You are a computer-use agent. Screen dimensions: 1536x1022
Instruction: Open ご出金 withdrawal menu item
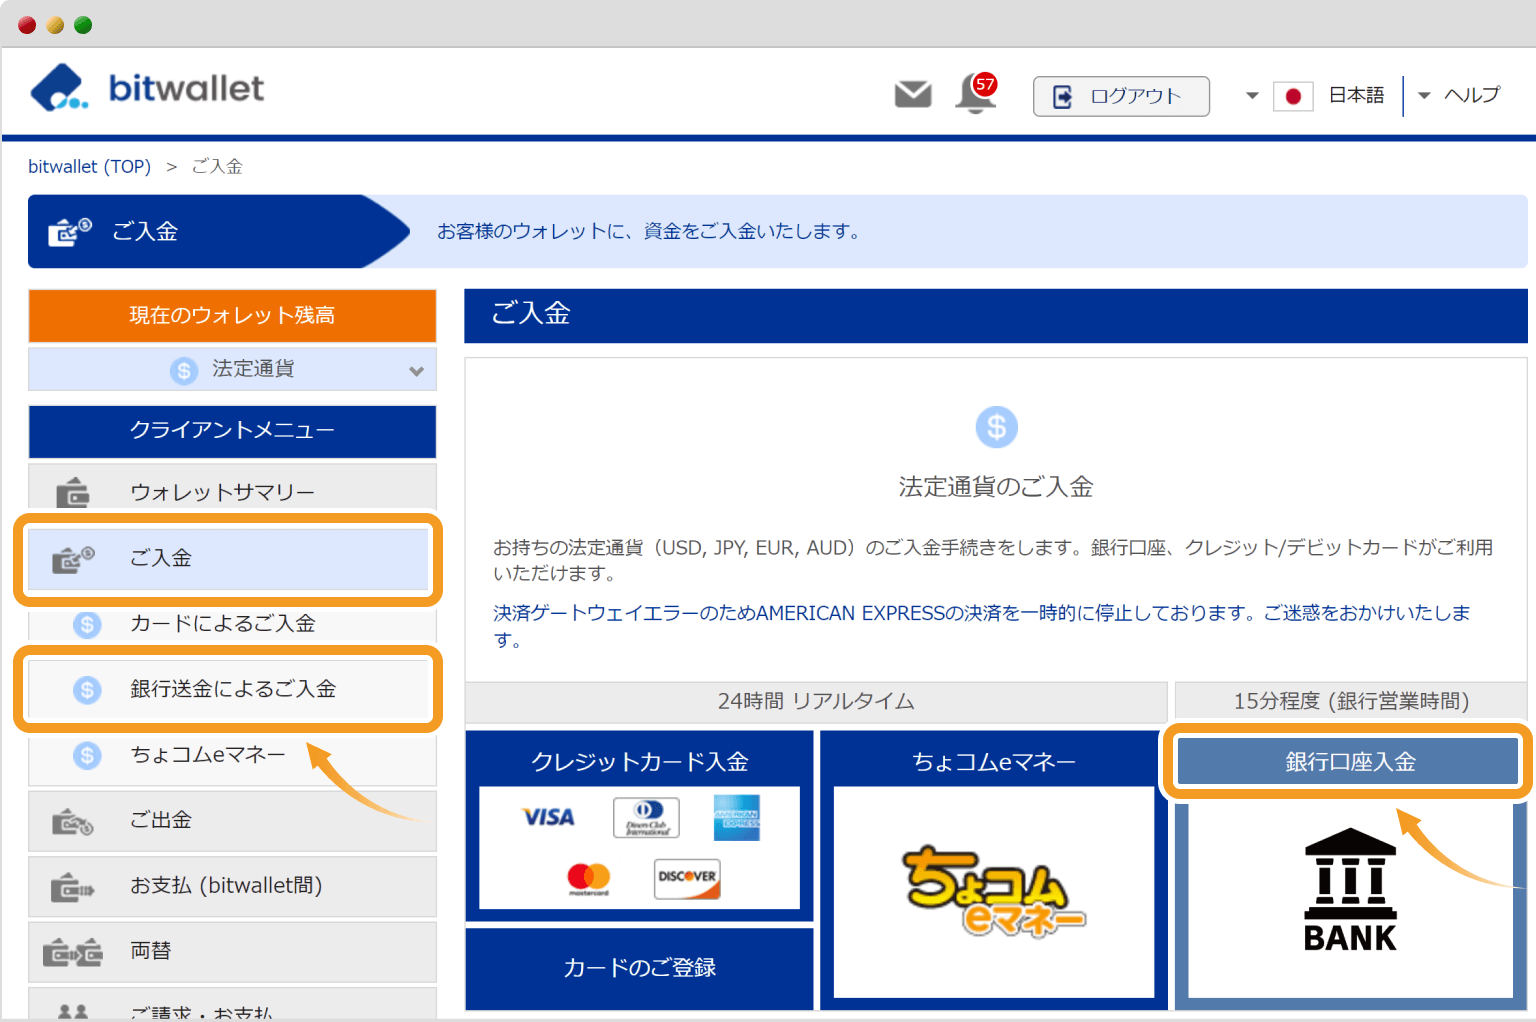232,820
